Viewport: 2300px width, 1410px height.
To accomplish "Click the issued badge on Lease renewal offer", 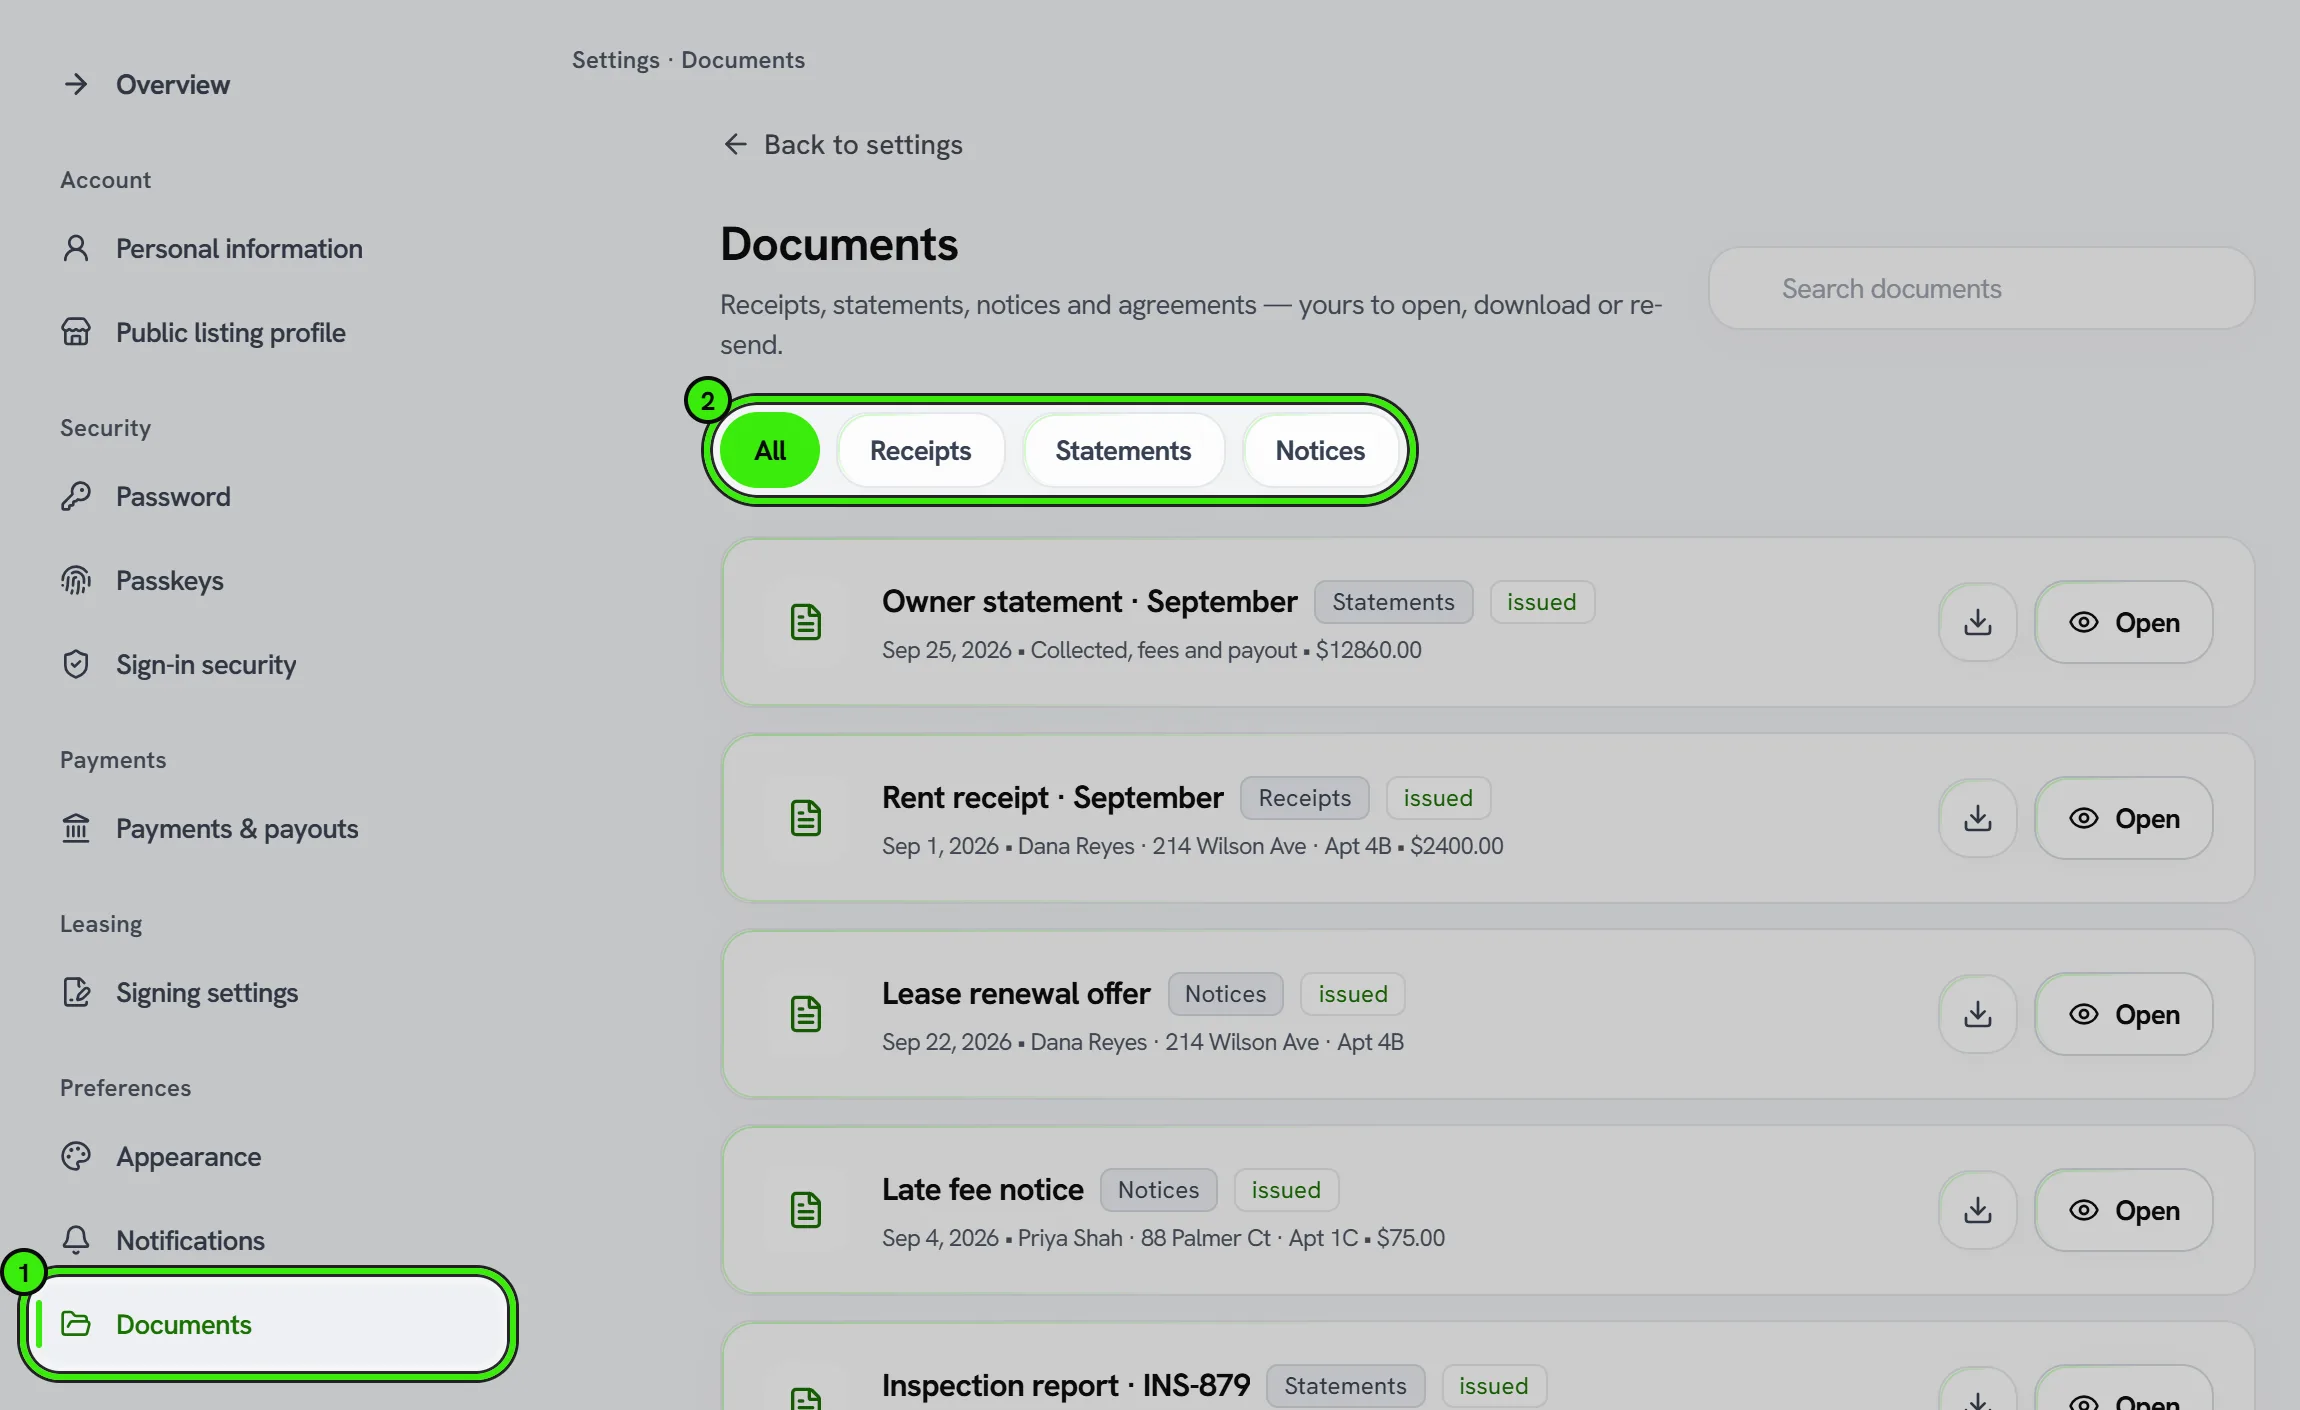I will tap(1352, 994).
